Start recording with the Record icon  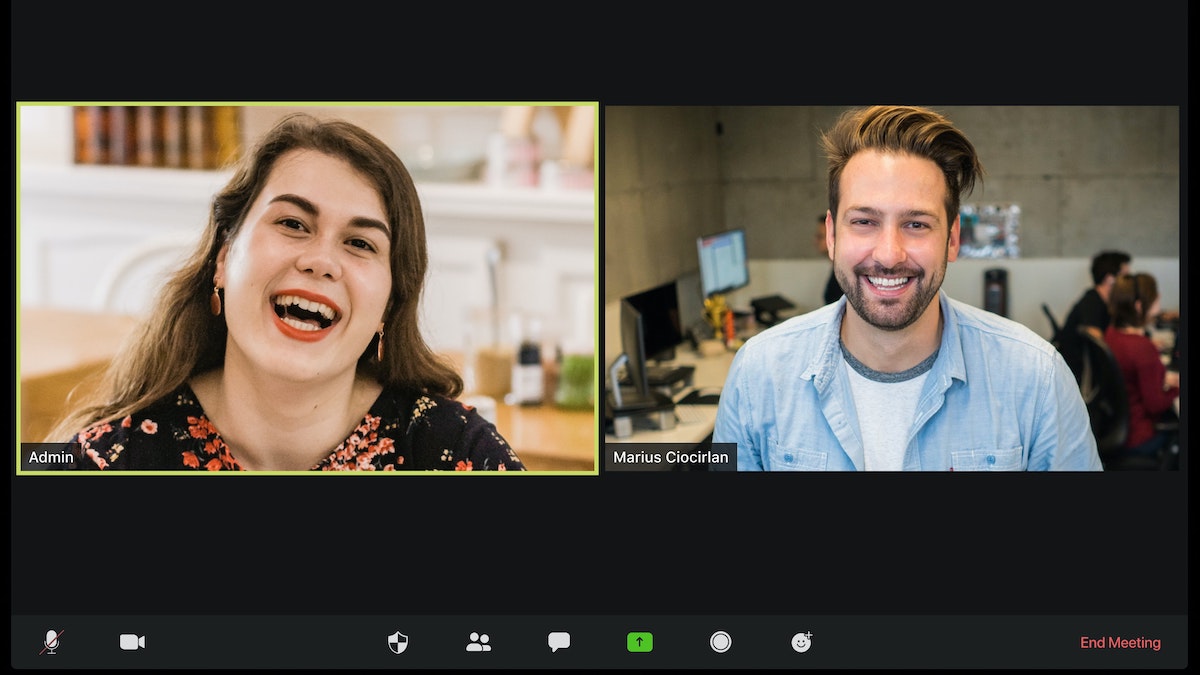click(x=721, y=642)
